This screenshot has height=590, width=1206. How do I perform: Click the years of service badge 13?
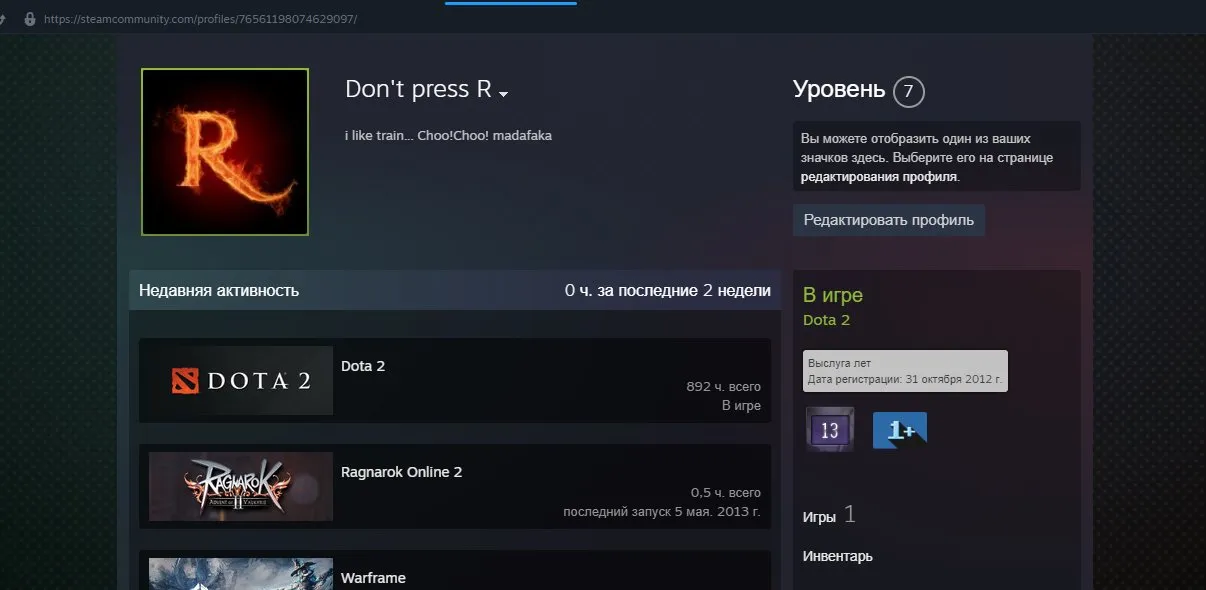coord(830,430)
